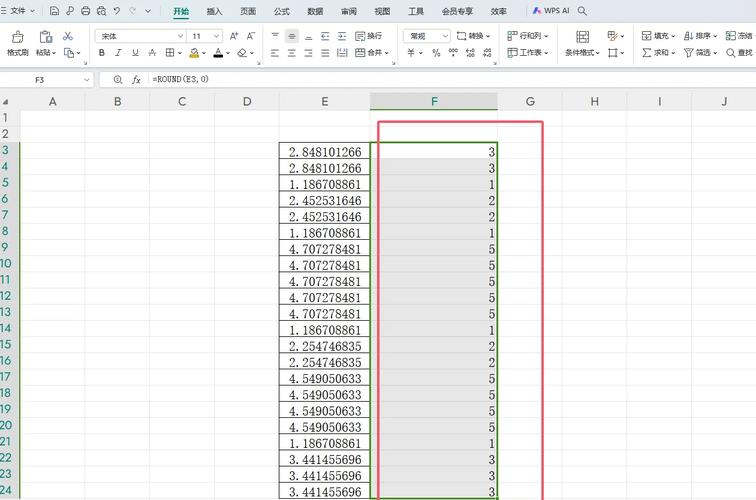Center text horizontally
The height and width of the screenshot is (500, 756).
click(292, 53)
